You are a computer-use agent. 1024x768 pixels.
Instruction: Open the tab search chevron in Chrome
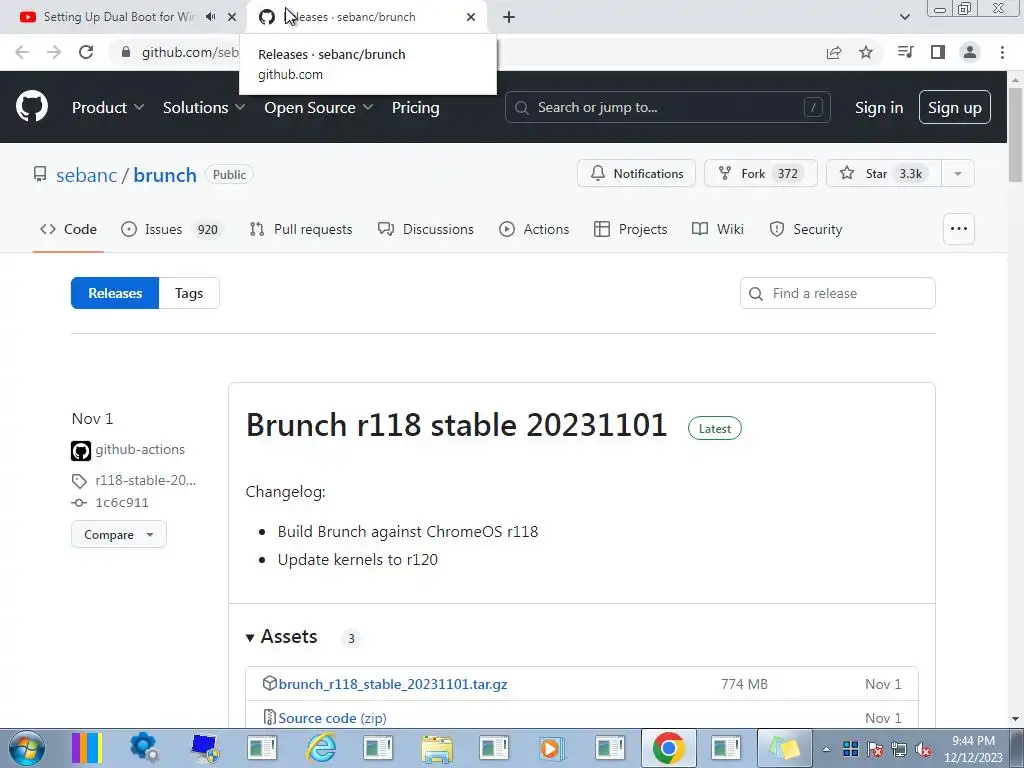point(904,17)
